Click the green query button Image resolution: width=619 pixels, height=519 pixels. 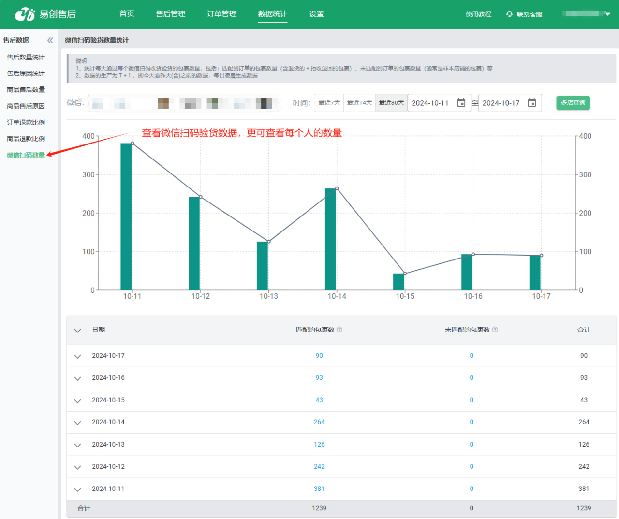(x=573, y=102)
